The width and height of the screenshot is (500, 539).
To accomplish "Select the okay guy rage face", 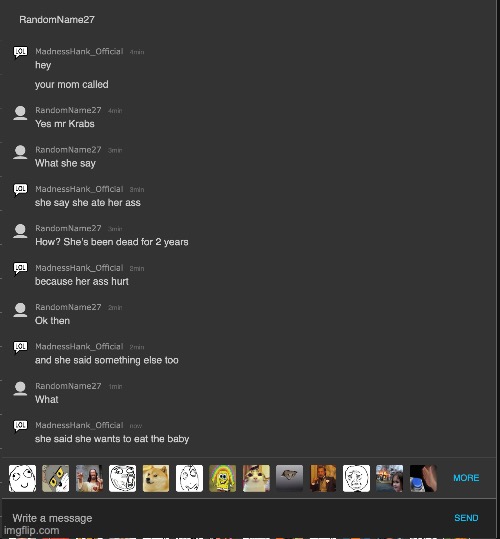I will [356, 478].
